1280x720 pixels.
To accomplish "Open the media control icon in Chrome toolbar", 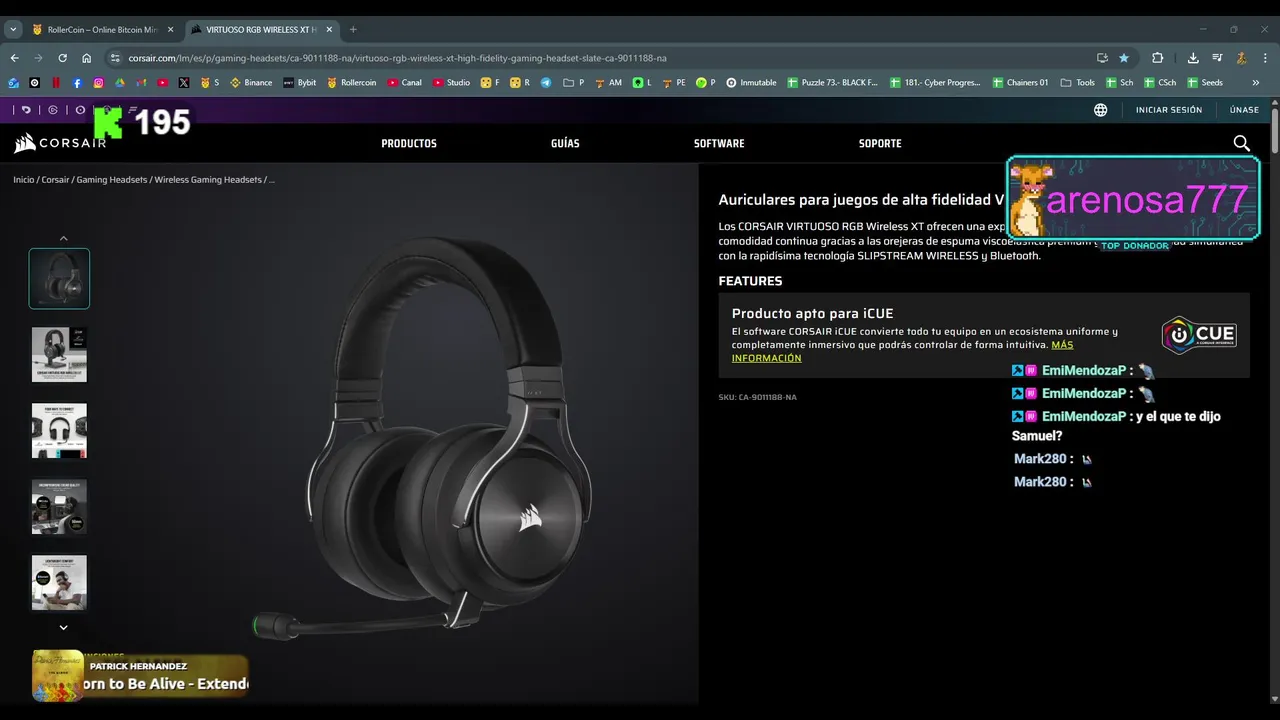I will (x=1217, y=58).
